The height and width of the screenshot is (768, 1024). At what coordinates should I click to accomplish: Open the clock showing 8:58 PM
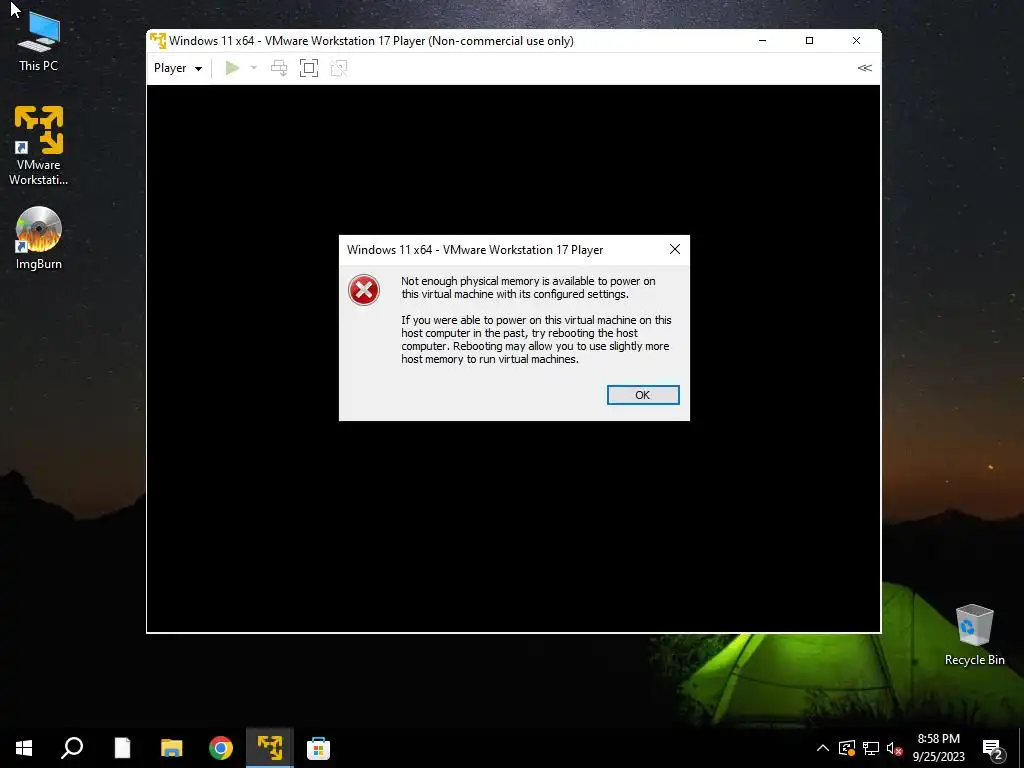coord(938,748)
